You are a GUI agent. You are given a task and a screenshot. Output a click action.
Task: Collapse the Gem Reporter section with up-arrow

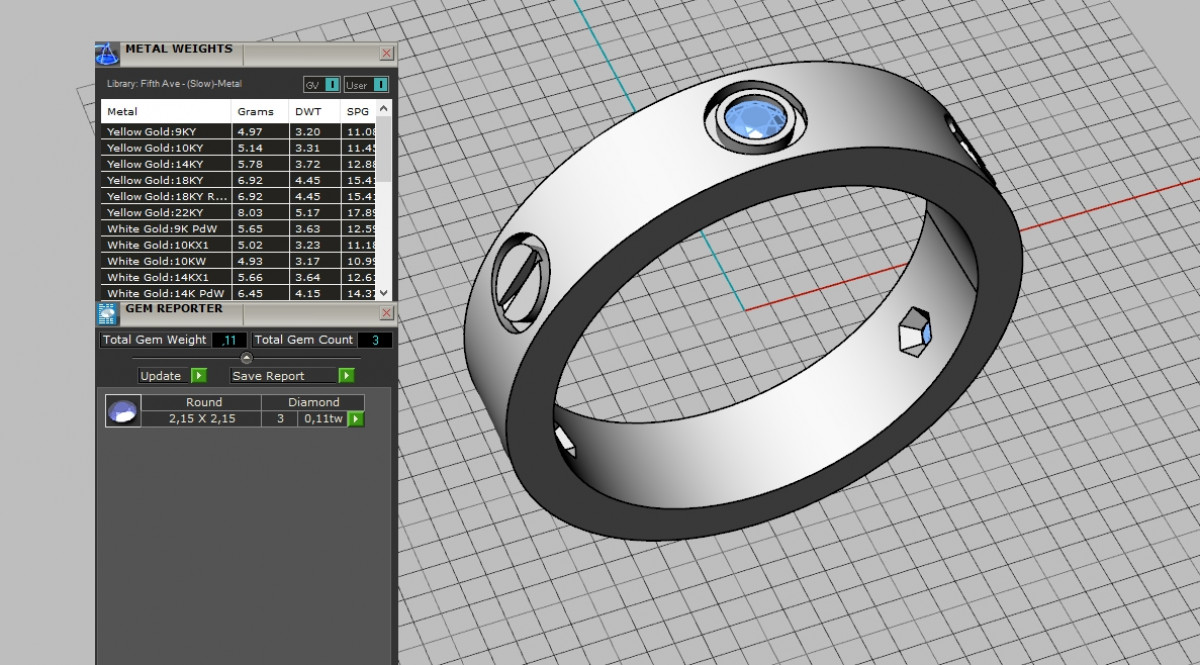[247, 358]
